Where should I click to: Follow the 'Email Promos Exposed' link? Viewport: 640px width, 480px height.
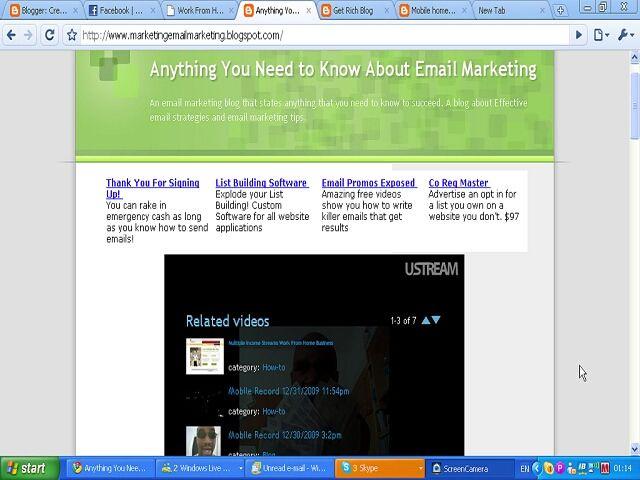(368, 183)
